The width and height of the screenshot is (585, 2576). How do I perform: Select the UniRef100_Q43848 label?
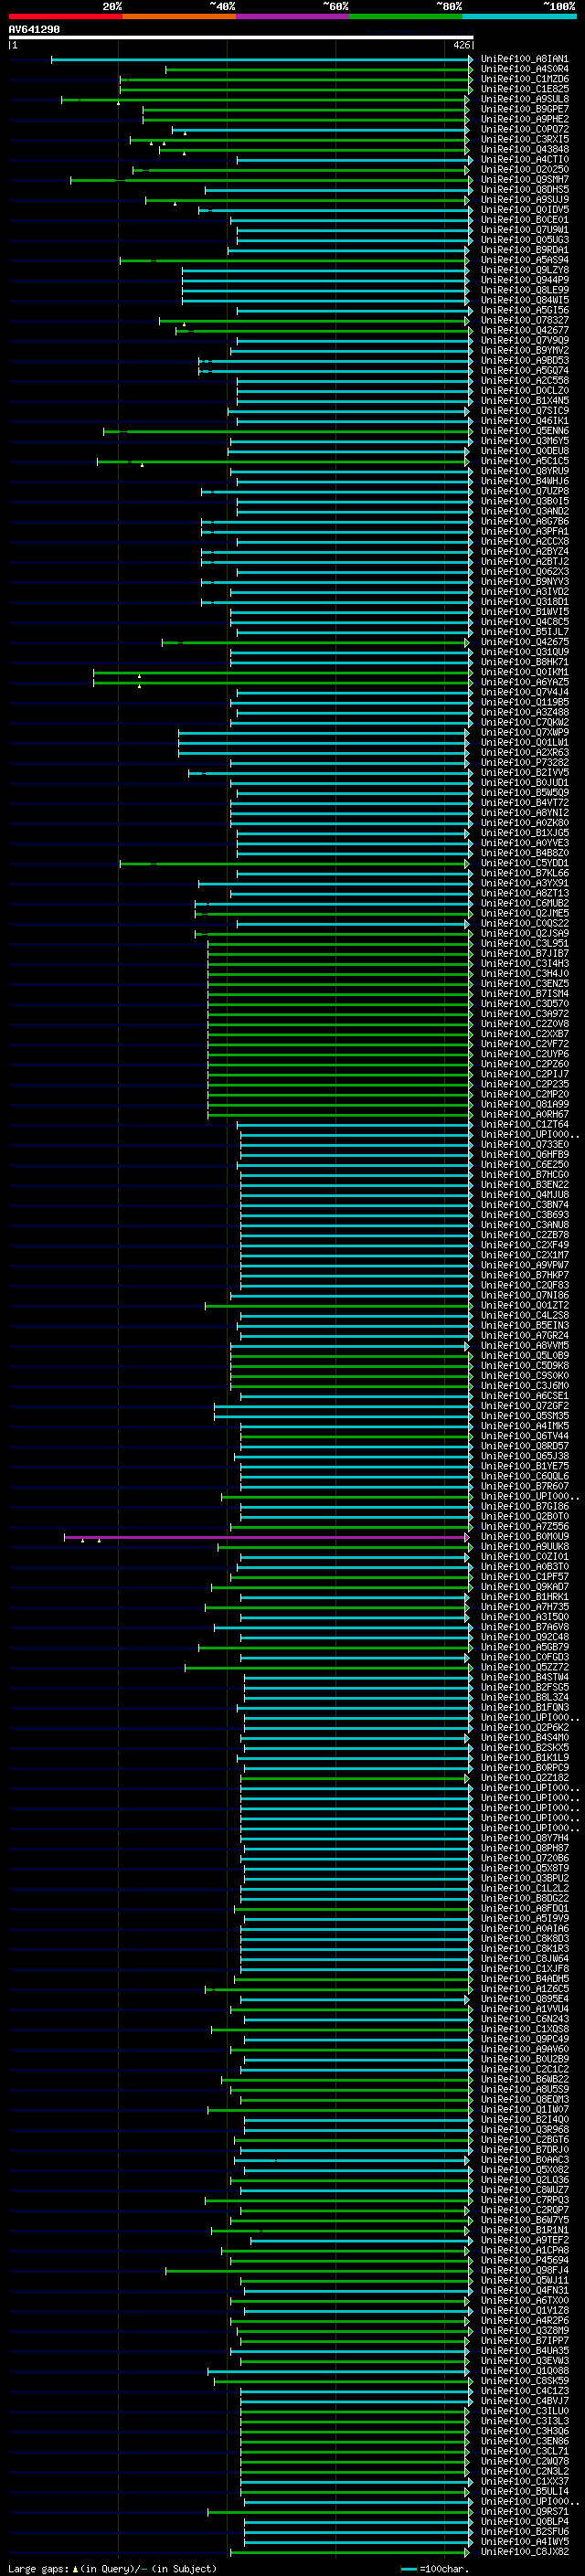[525, 149]
